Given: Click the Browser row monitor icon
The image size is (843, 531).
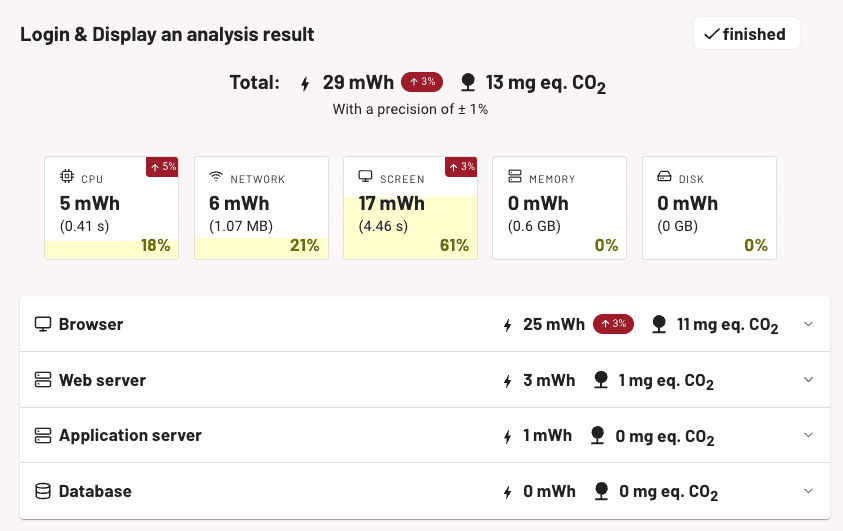Looking at the screenshot, I should click(42, 324).
